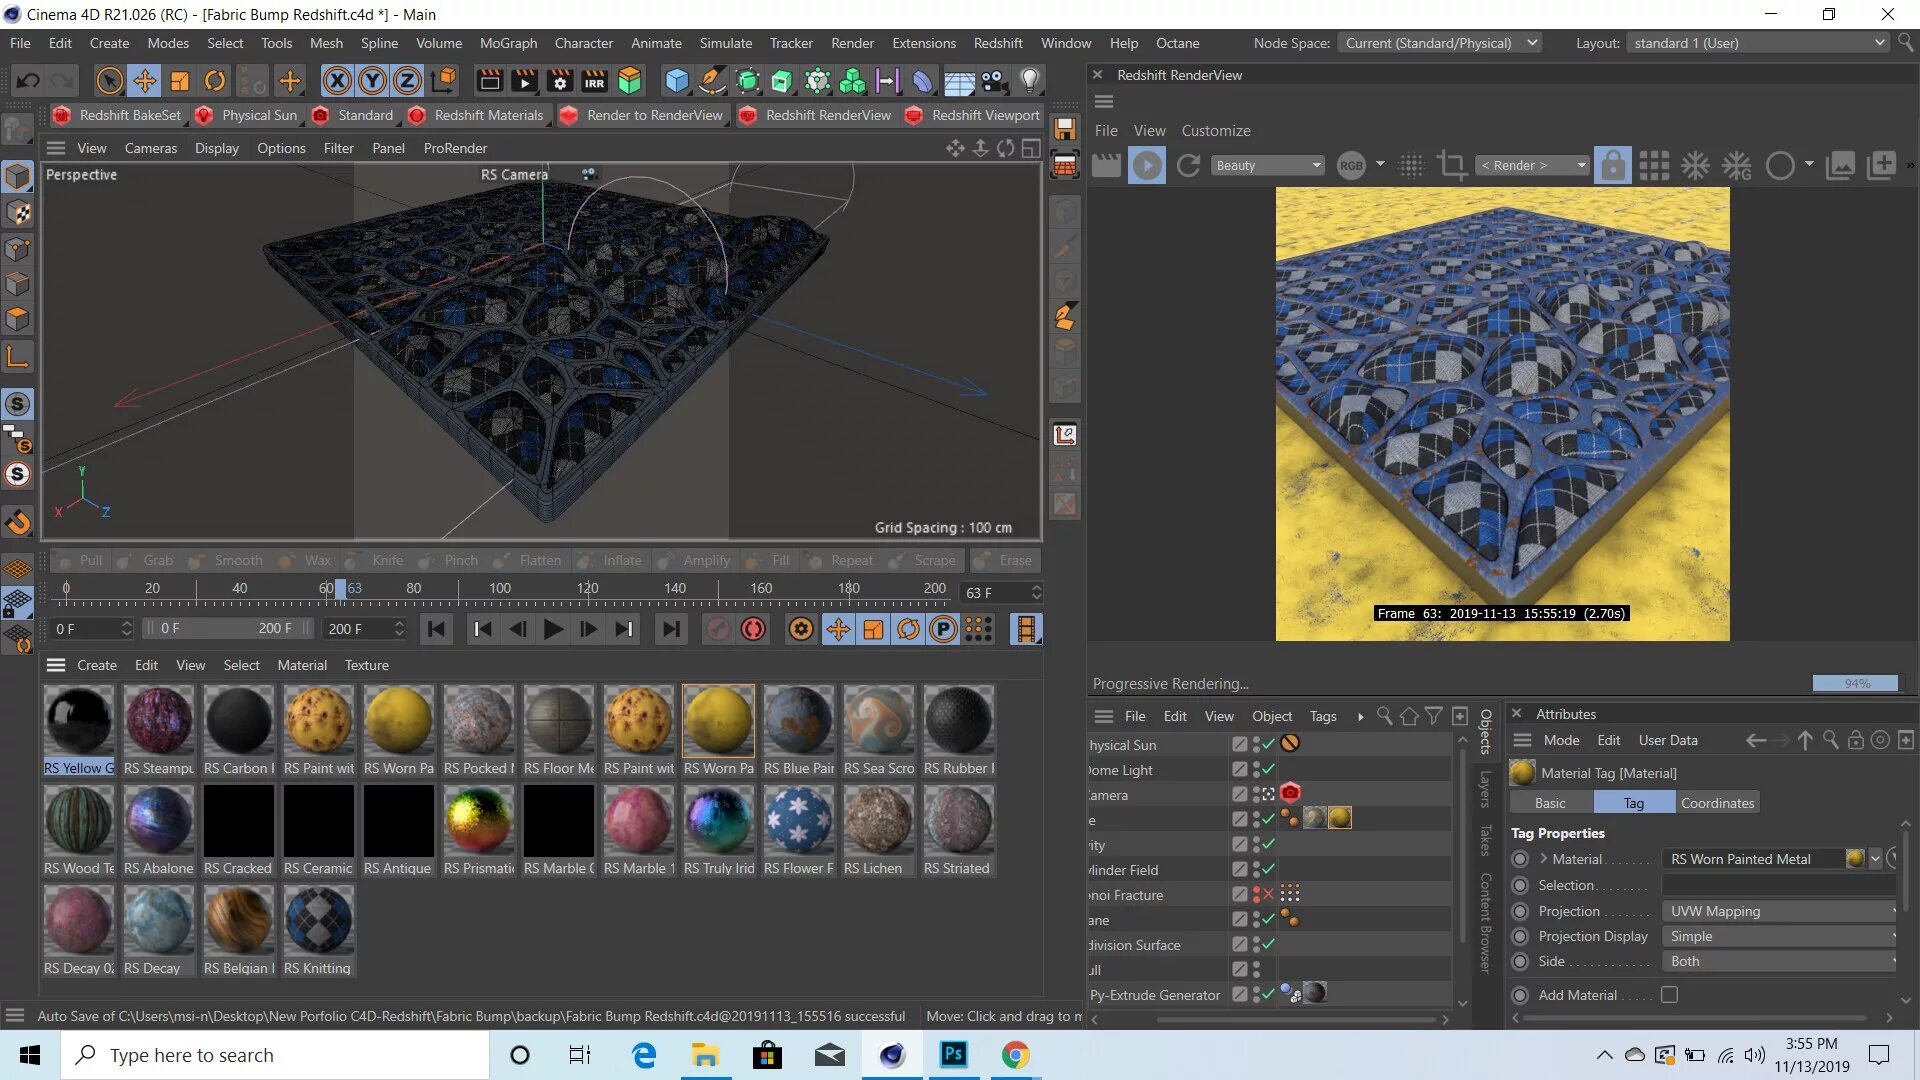
Task: Open the Node Space dropdown
Action: point(1440,43)
